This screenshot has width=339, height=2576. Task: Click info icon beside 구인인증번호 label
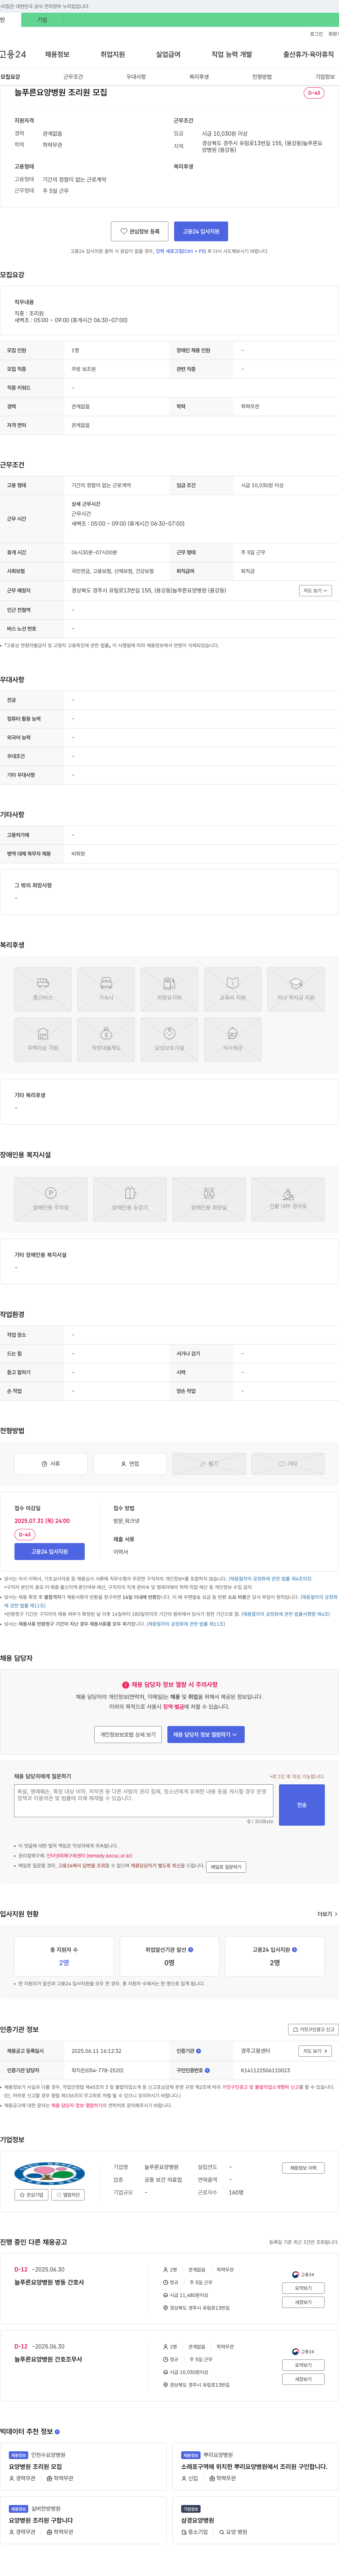[207, 2070]
